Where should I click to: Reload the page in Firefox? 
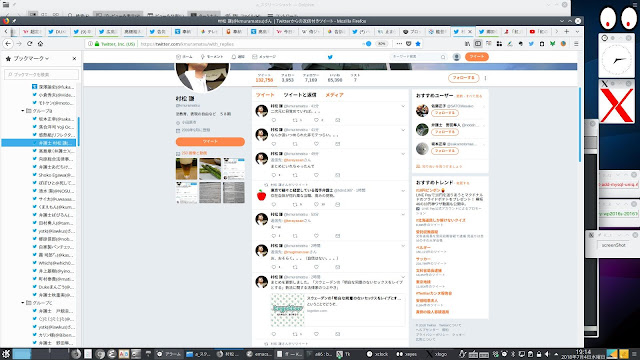click(29, 44)
